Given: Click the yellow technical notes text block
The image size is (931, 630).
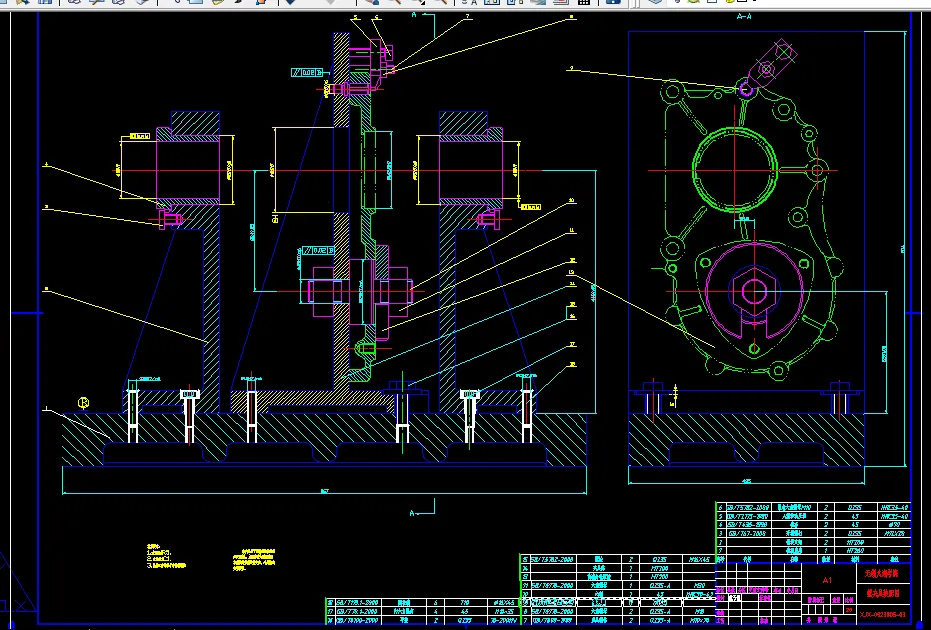Looking at the screenshot, I should [166, 556].
